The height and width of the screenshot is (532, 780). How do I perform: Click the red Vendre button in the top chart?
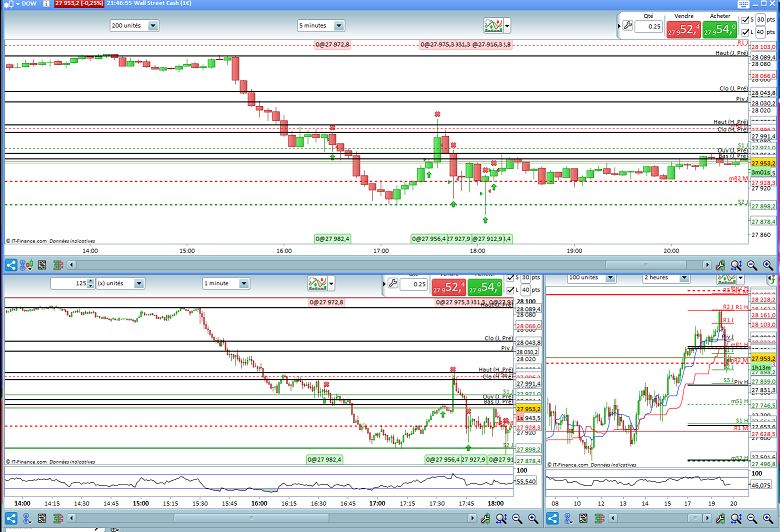click(x=683, y=29)
